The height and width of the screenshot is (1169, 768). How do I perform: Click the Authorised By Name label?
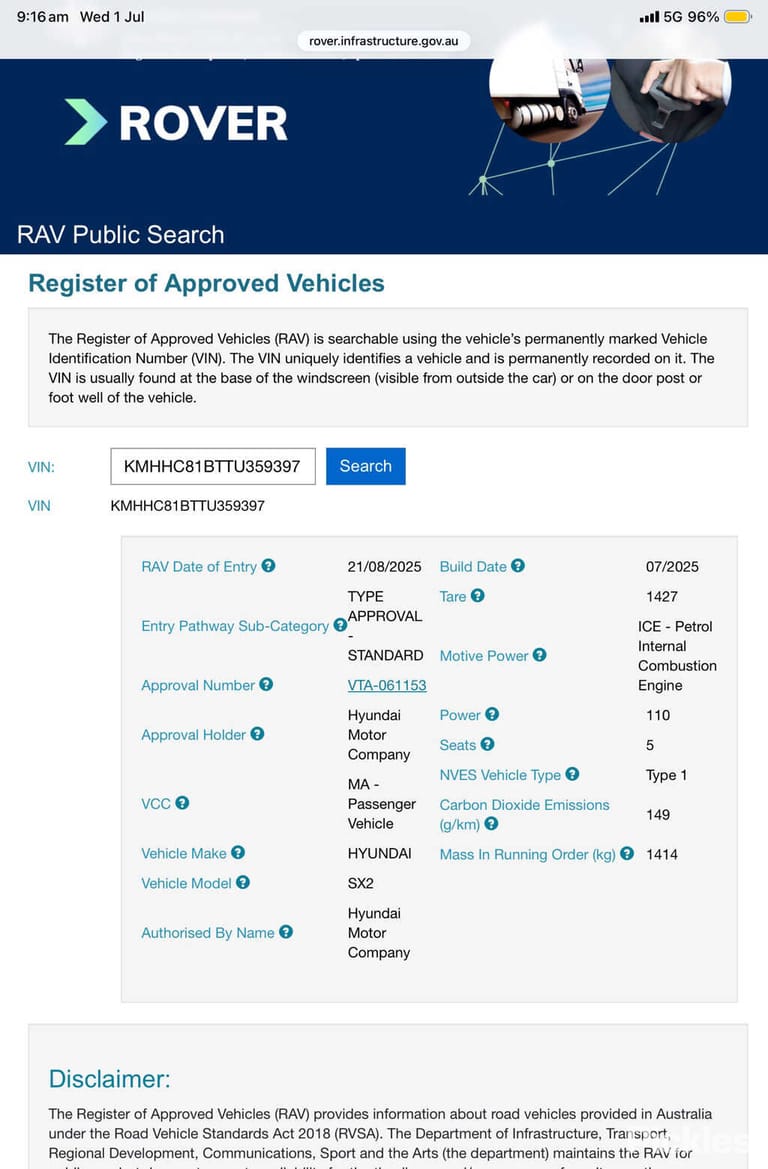[208, 933]
